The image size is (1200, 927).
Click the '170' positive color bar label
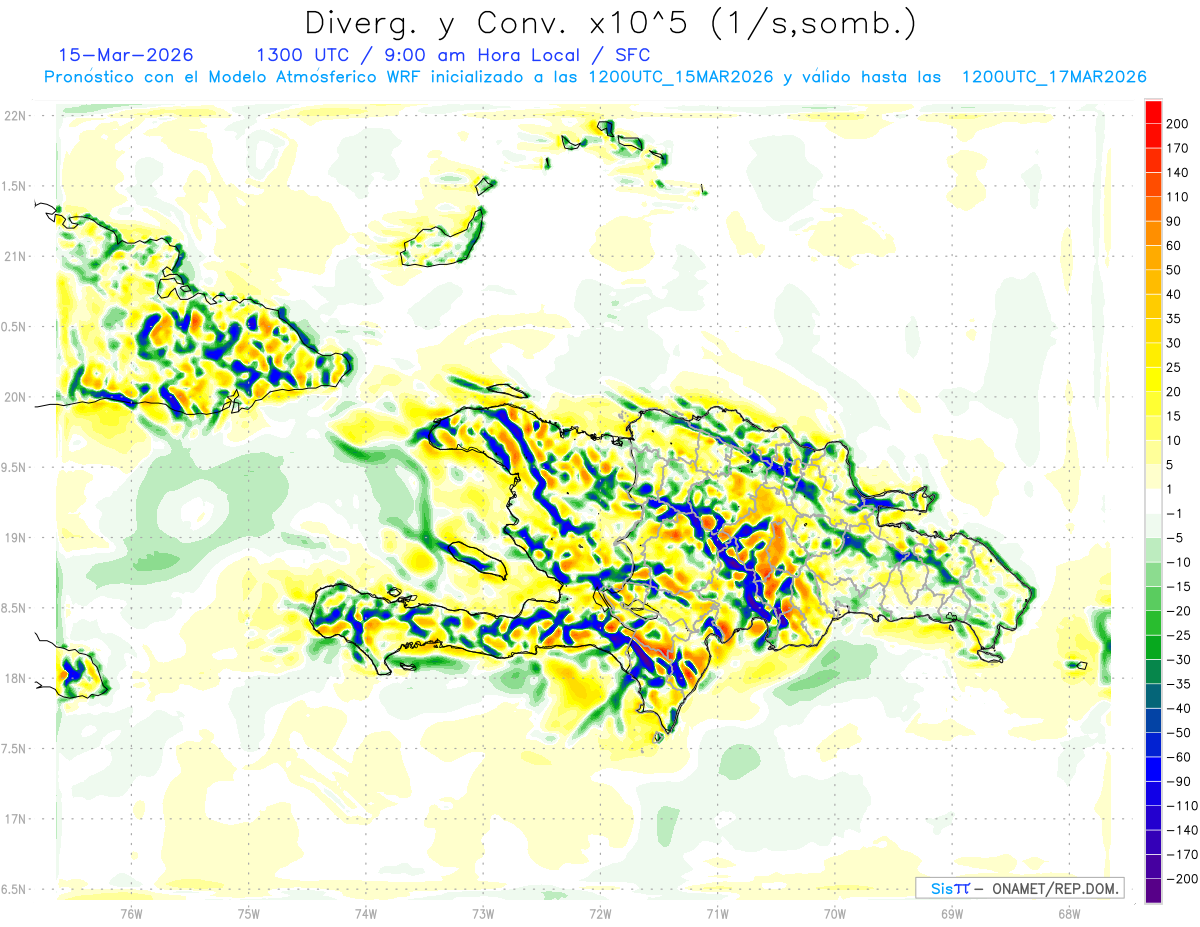click(x=1178, y=149)
